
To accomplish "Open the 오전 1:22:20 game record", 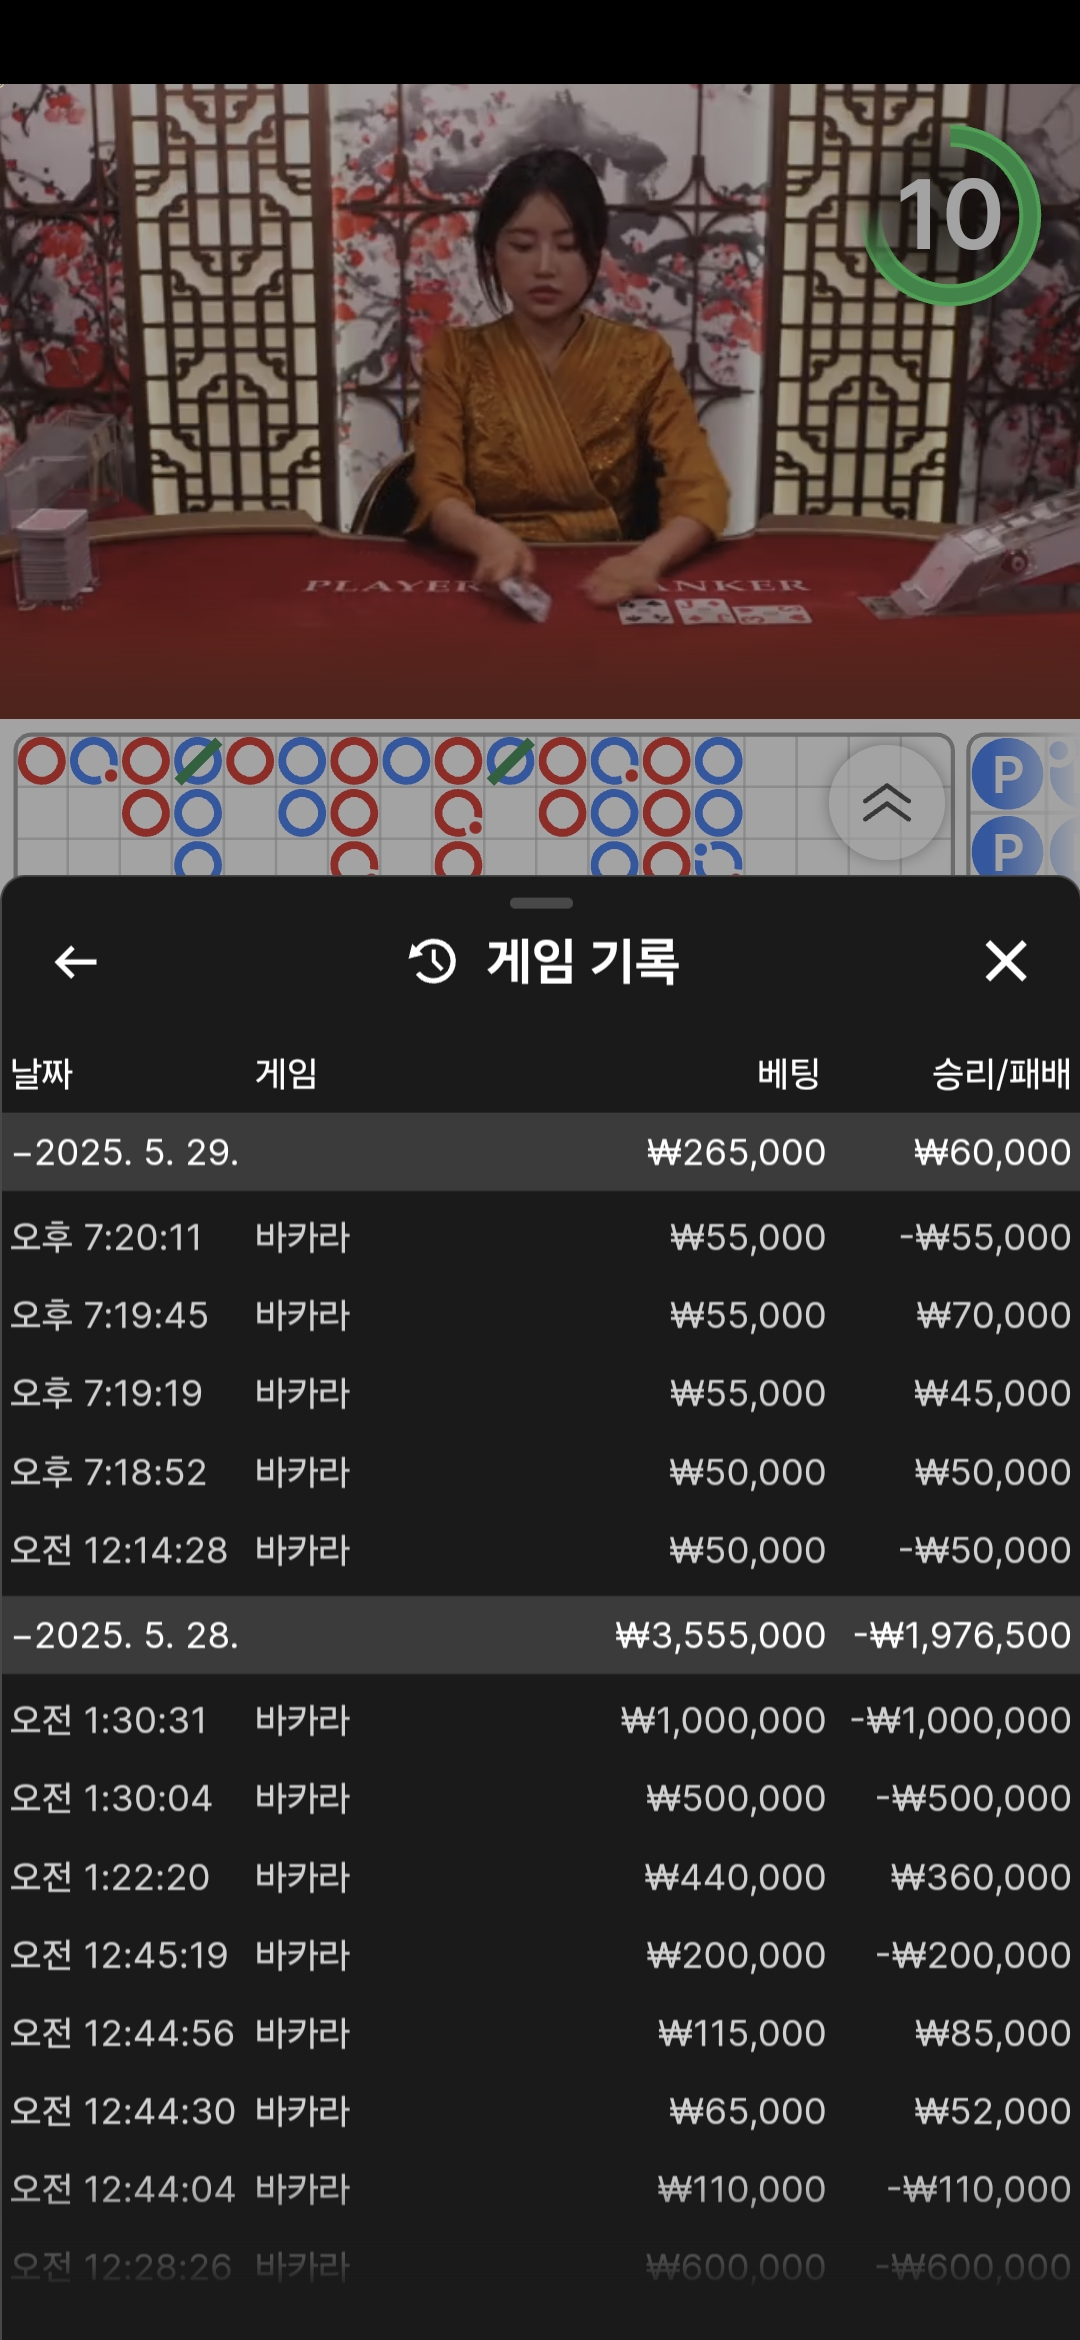I will coord(540,1877).
